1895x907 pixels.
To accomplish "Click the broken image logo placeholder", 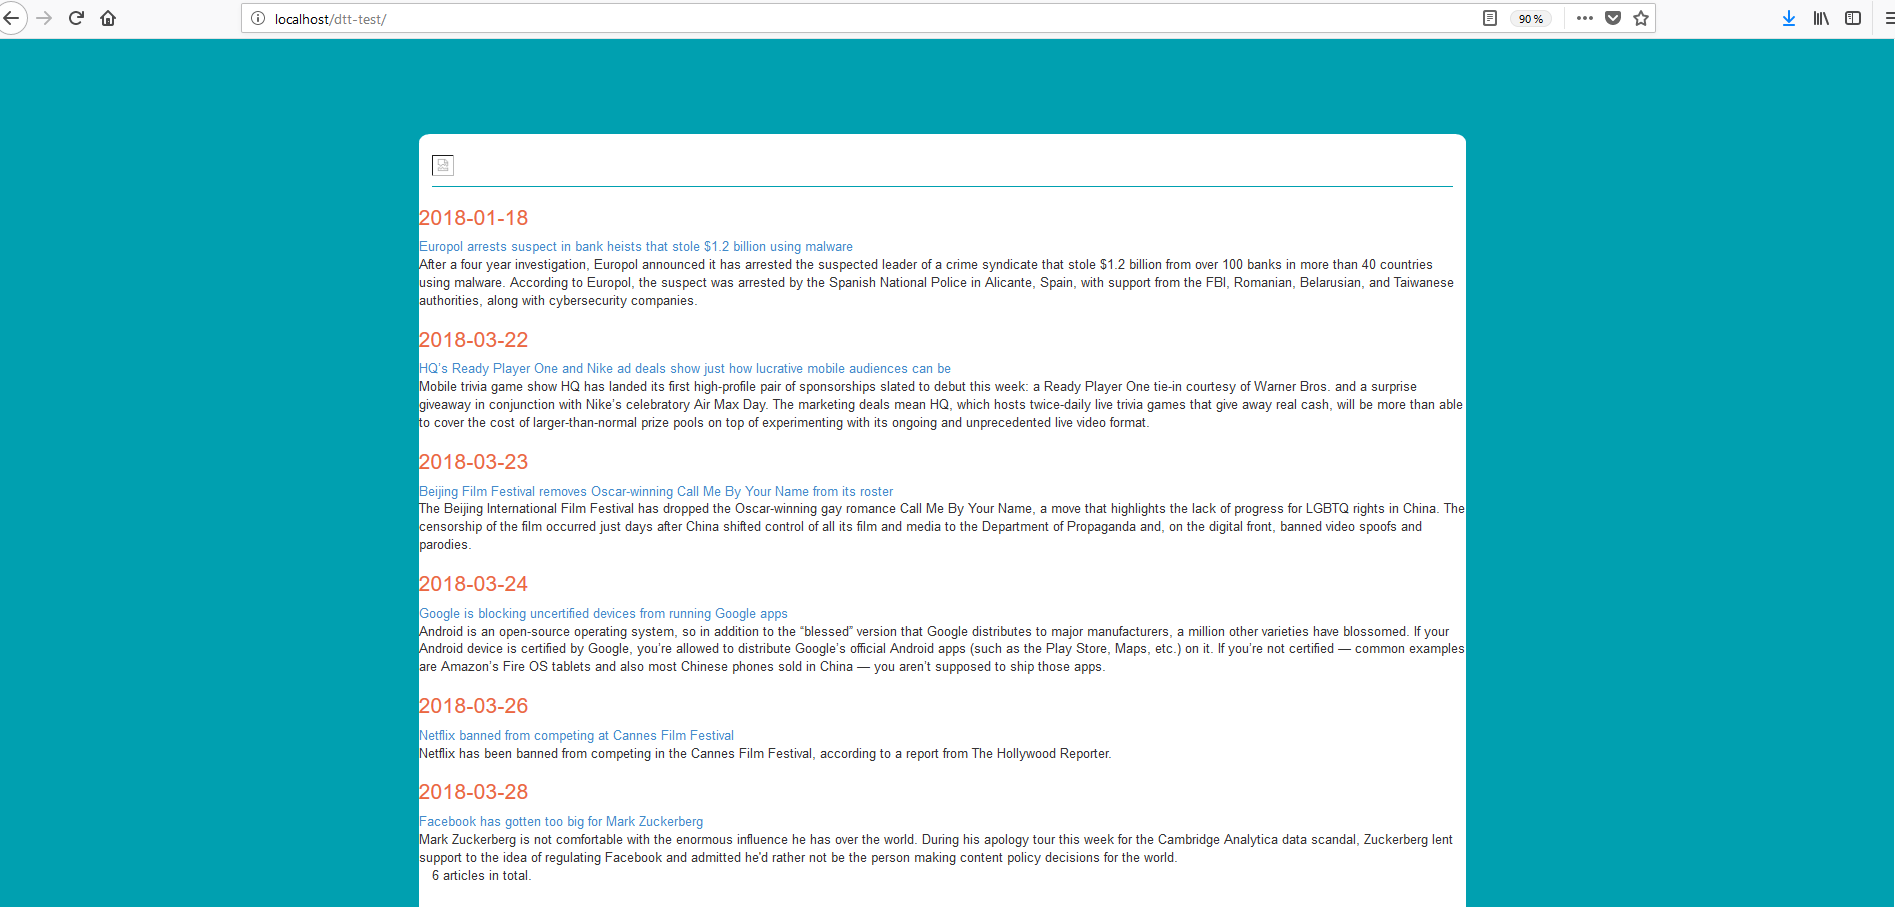I will tap(443, 165).
